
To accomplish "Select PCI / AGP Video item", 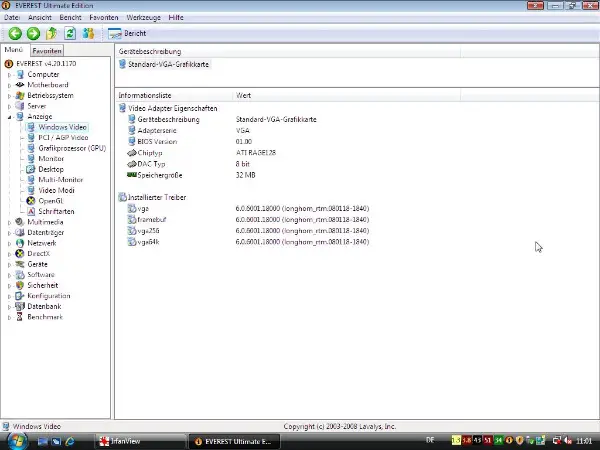I will (x=63, y=137).
